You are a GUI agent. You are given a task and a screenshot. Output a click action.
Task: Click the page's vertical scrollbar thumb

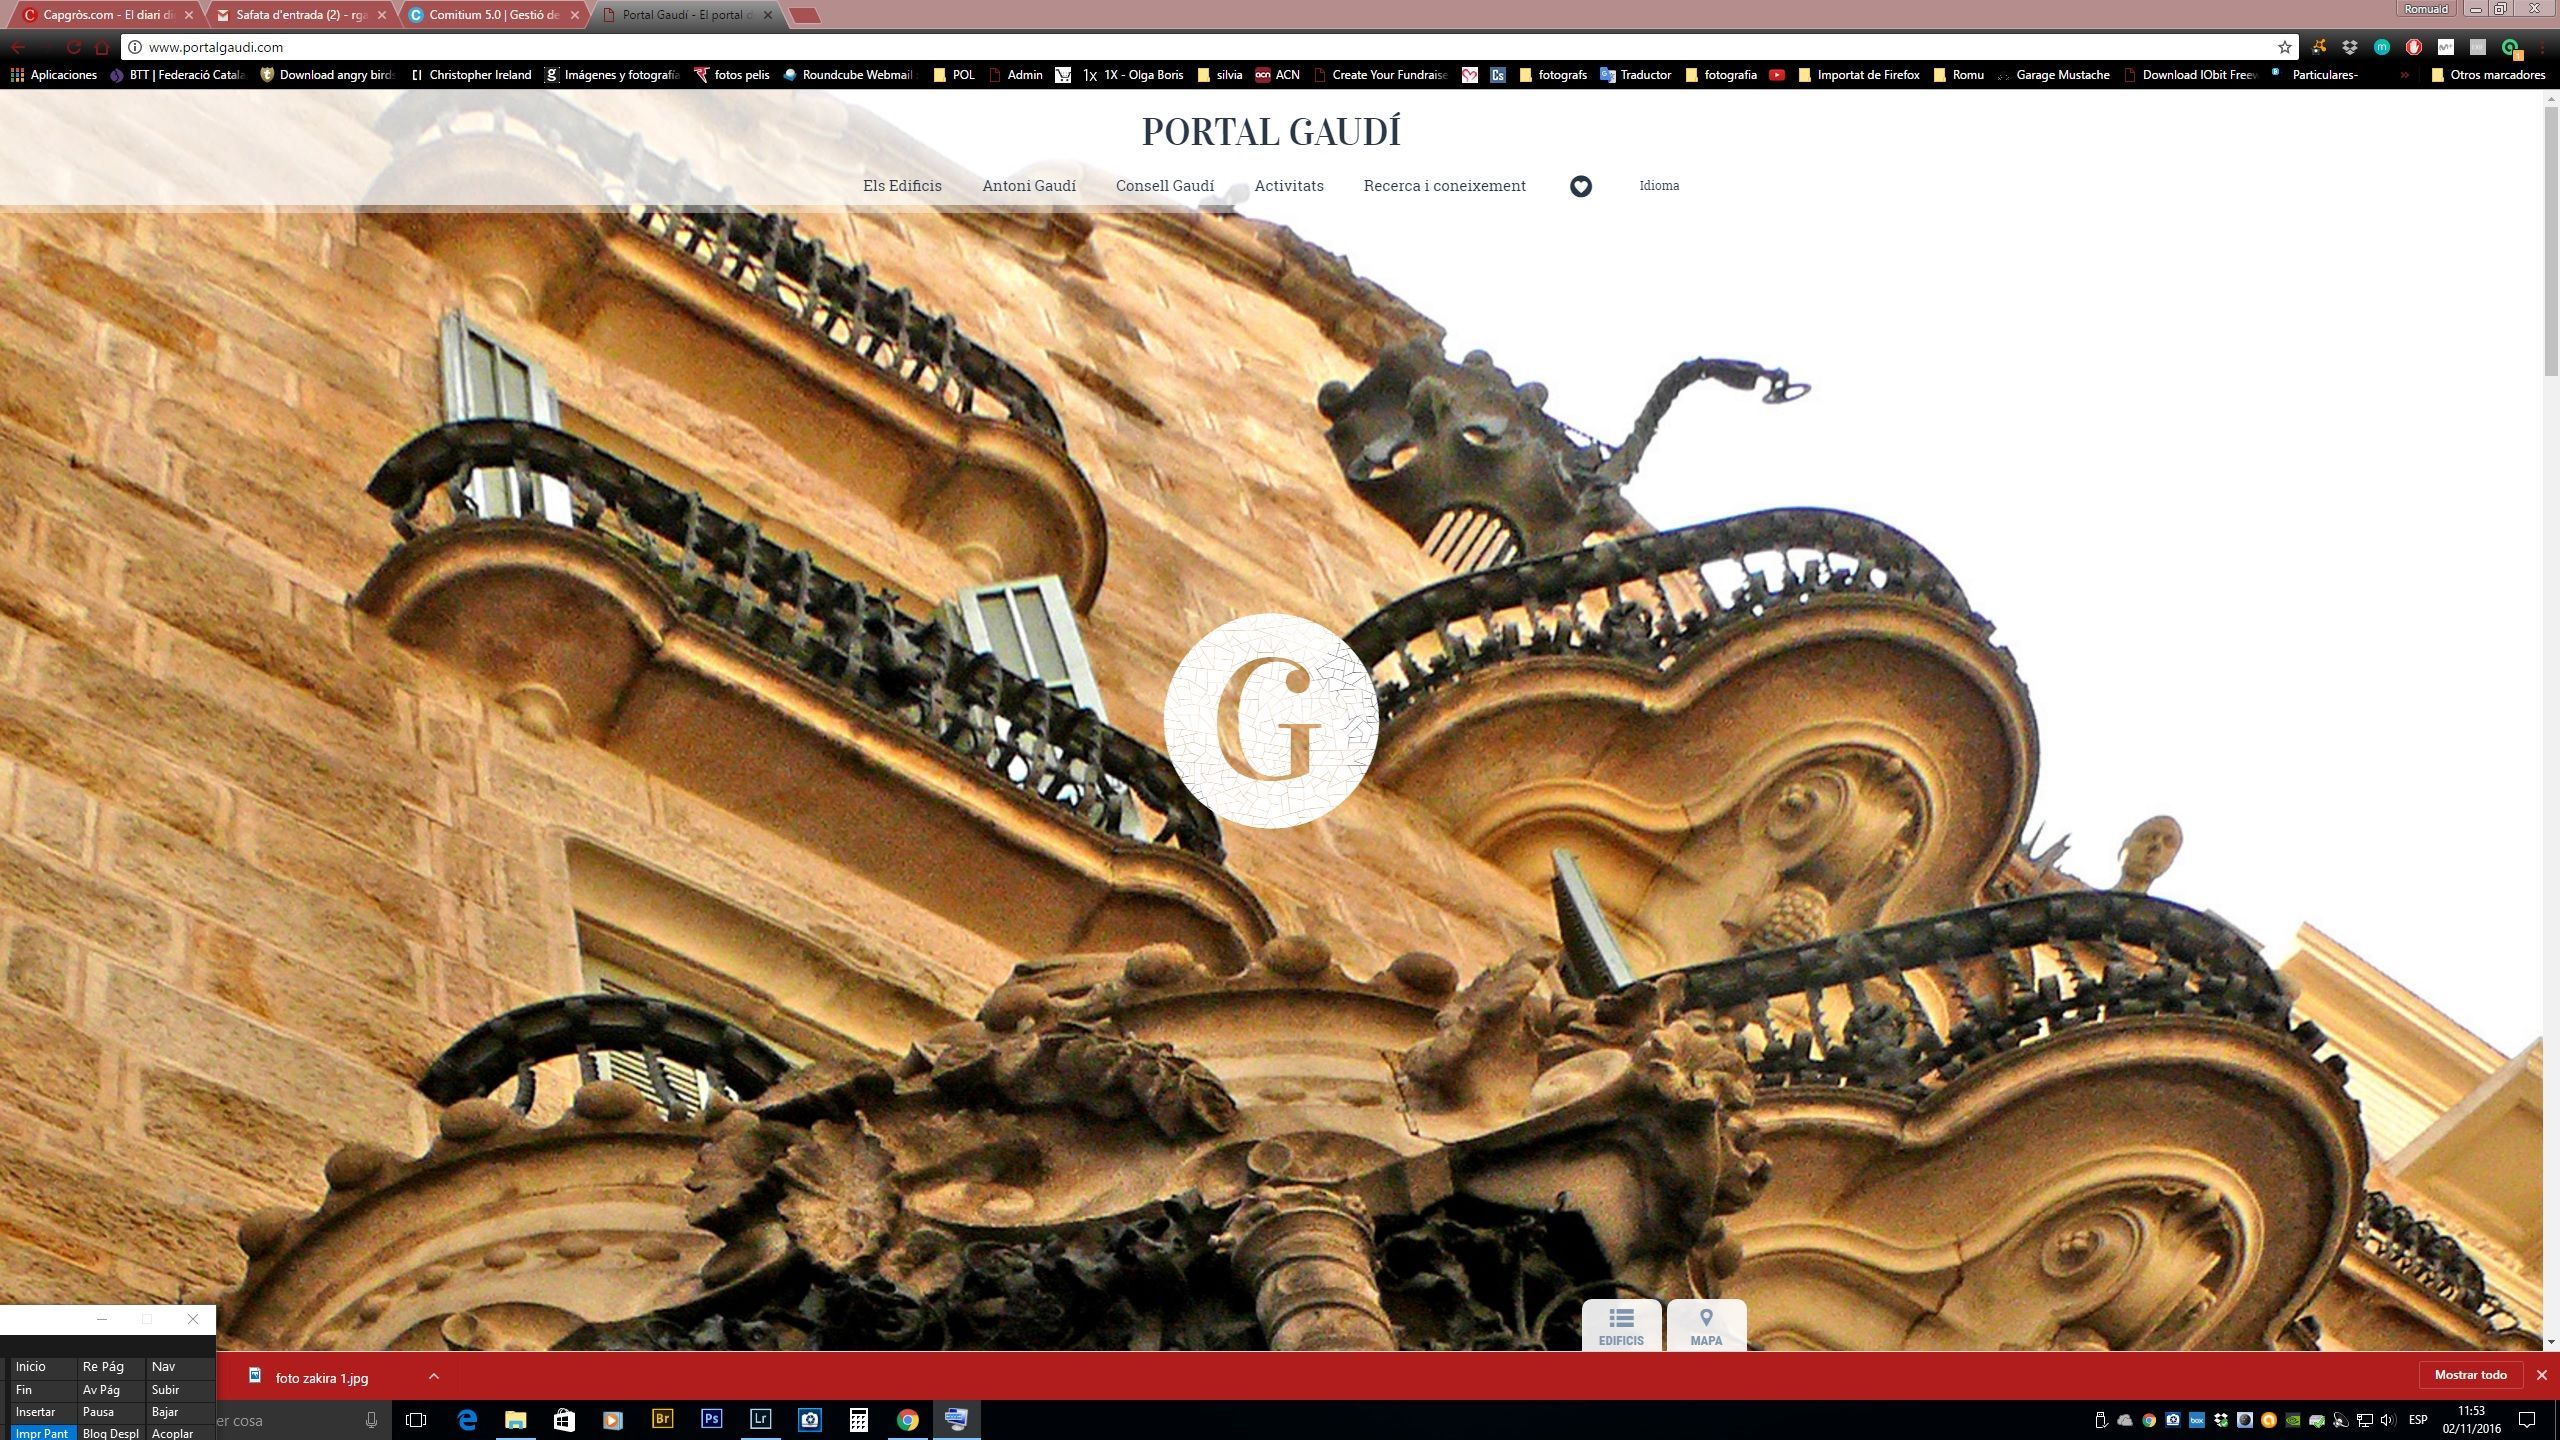coord(2551,240)
